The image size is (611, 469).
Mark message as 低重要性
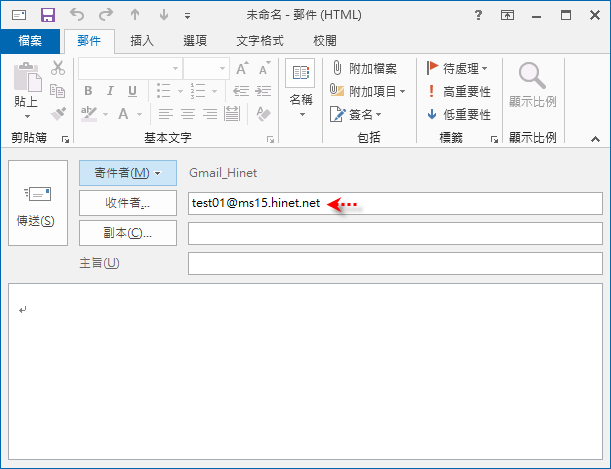pos(459,114)
